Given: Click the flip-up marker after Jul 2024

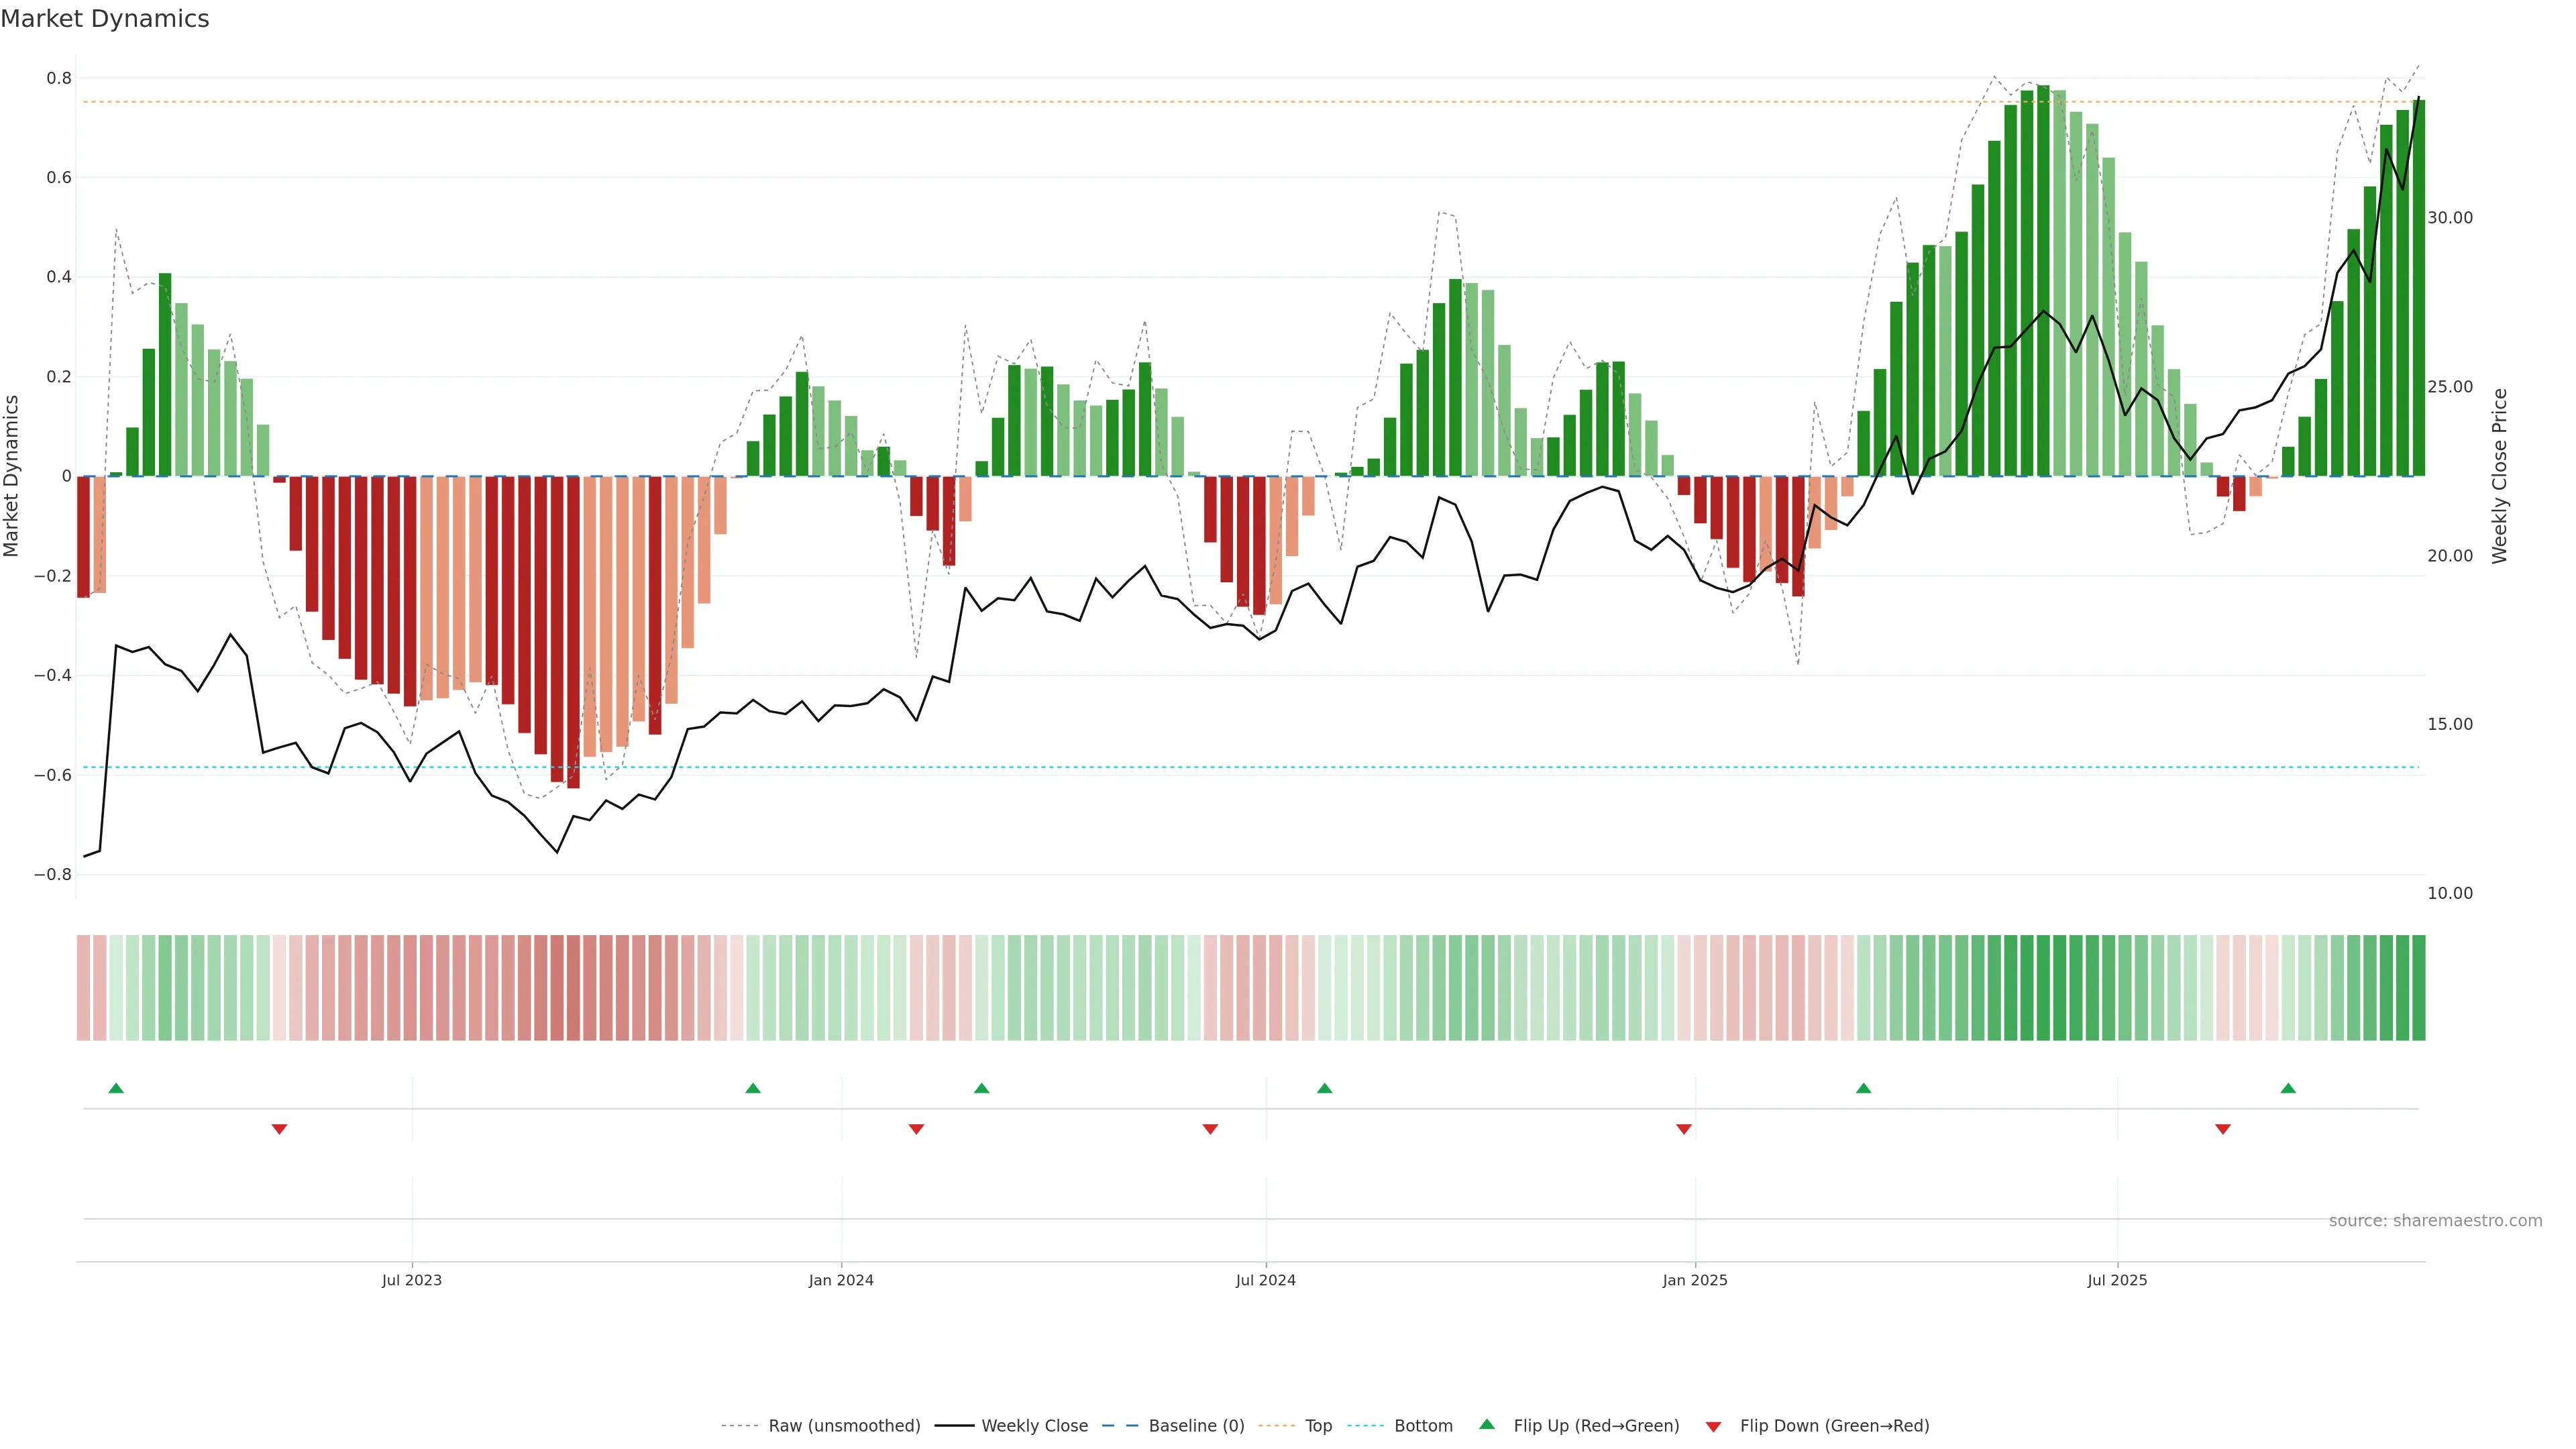Looking at the screenshot, I should coord(1325,1088).
